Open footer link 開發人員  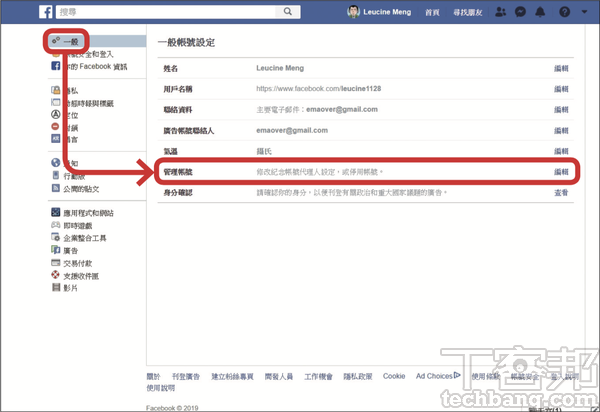[279, 376]
